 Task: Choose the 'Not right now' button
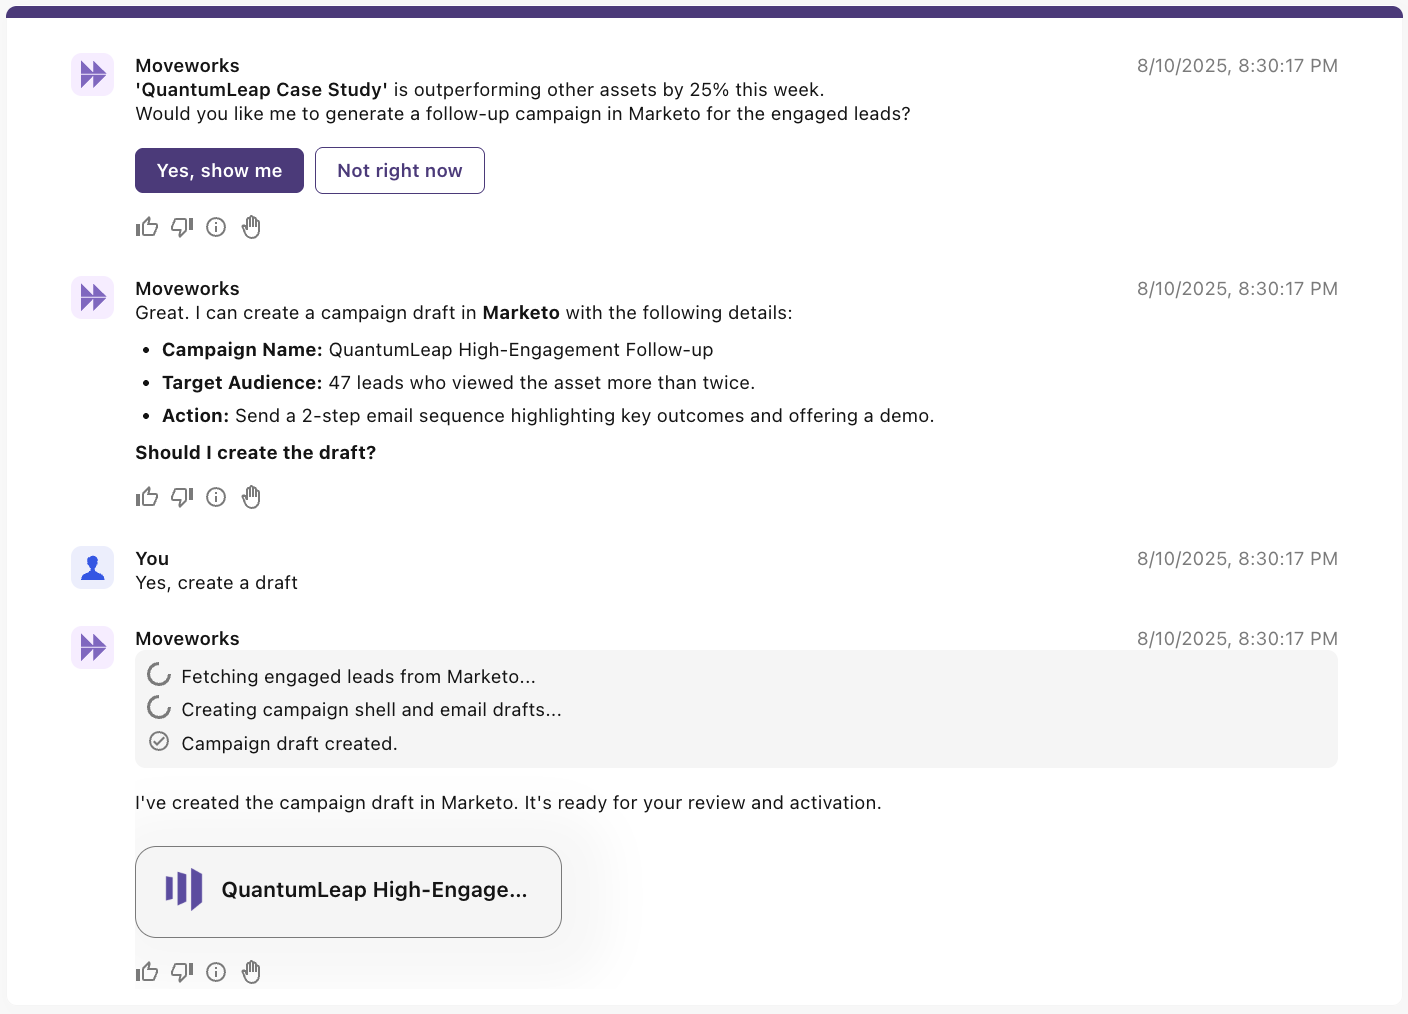(x=400, y=171)
